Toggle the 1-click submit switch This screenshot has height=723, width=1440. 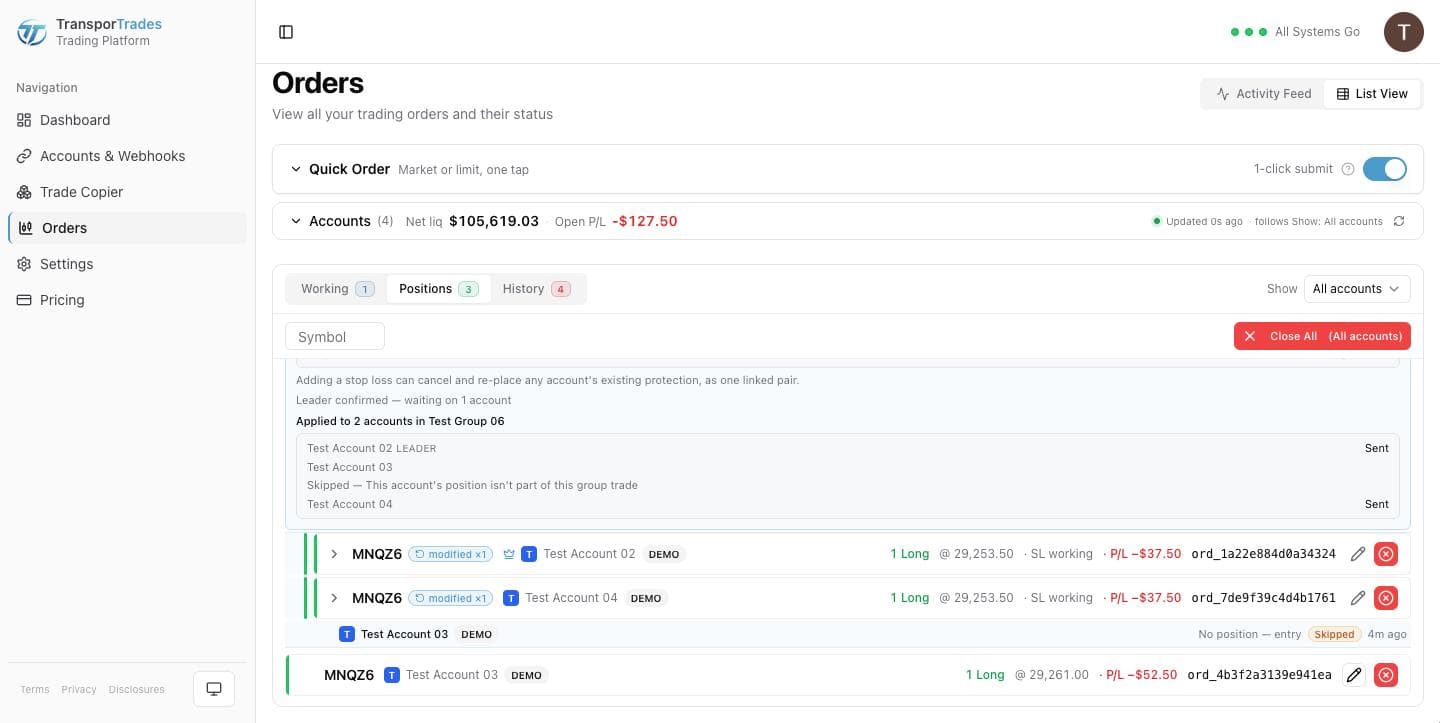coord(1385,169)
